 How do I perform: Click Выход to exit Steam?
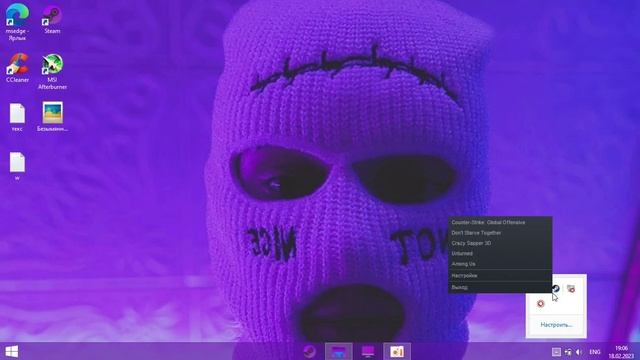pos(500,287)
